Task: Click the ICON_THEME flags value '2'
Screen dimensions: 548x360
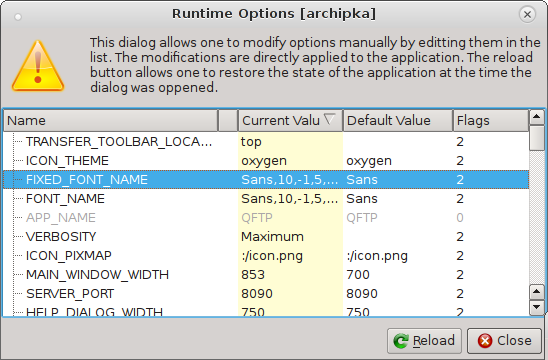Action: pos(460,161)
